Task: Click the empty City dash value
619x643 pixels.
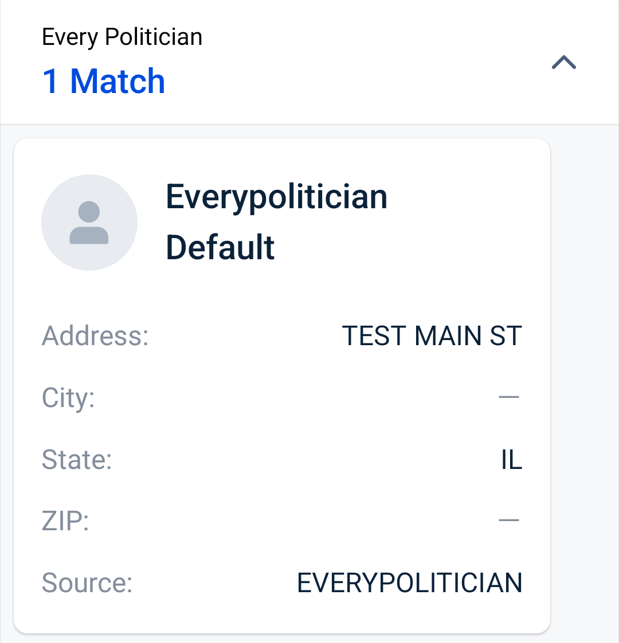Action: click(509, 397)
